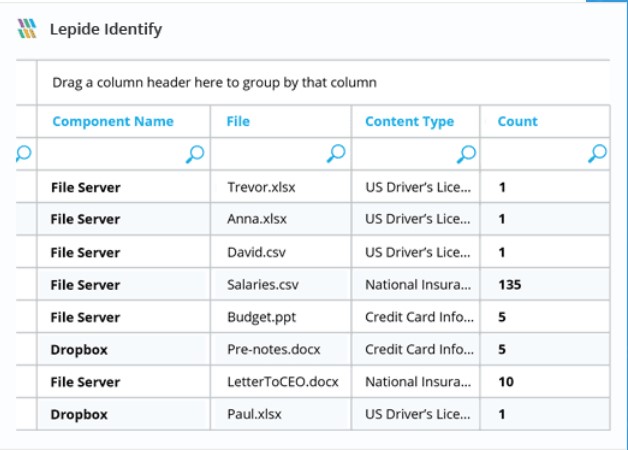Click National Insura... in the LetterToCEO.docx row
The width and height of the screenshot is (628, 450).
click(x=418, y=382)
